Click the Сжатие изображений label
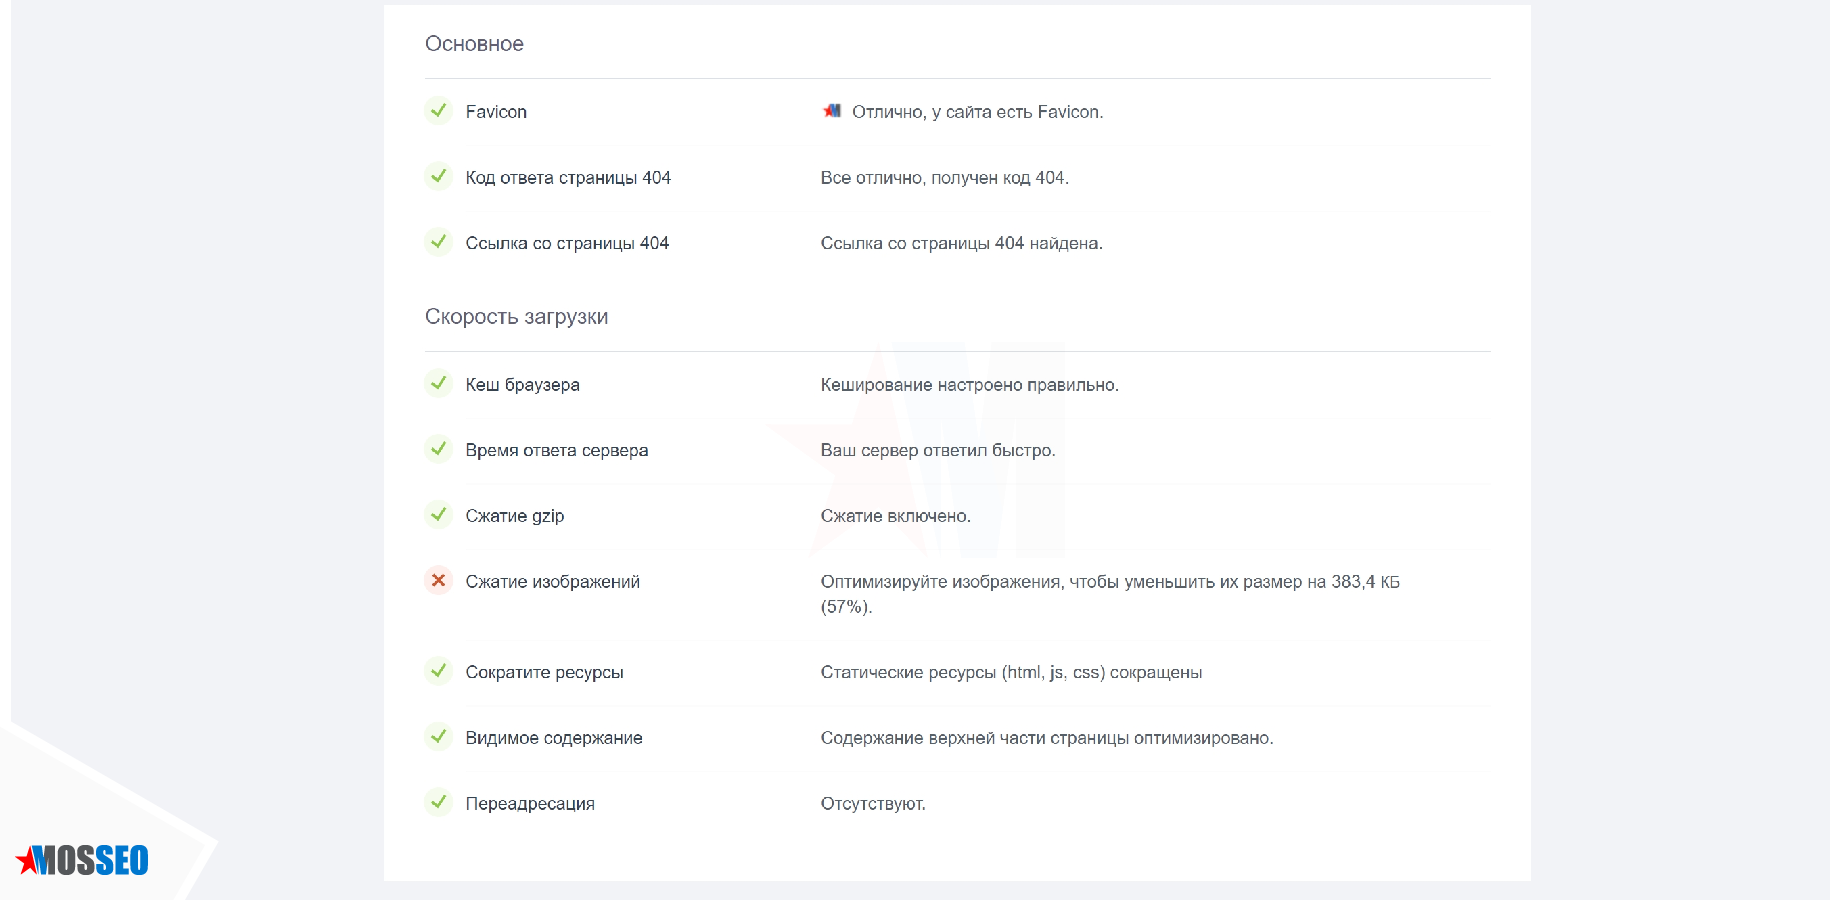Viewport: 1830px width, 900px height. (x=552, y=582)
